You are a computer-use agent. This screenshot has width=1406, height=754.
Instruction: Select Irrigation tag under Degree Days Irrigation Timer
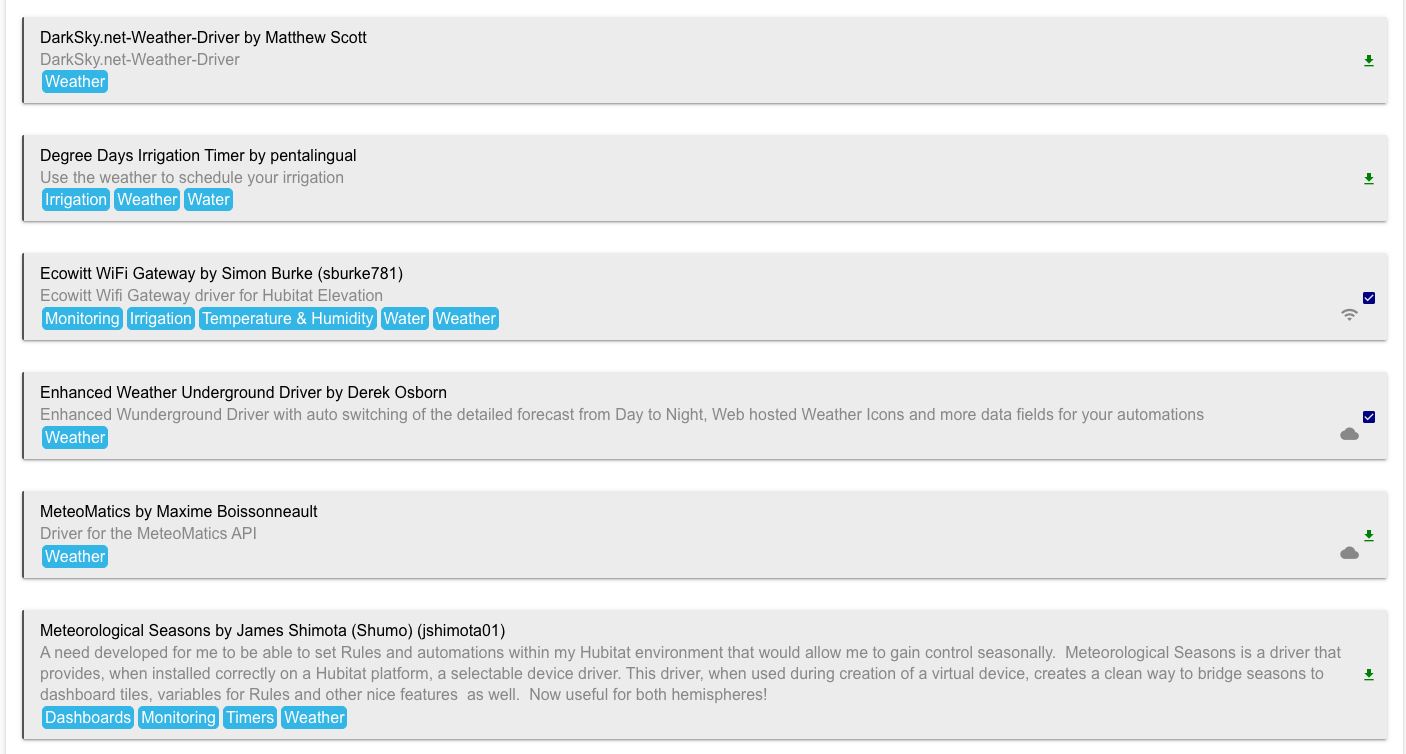pyautogui.click(x=76, y=200)
